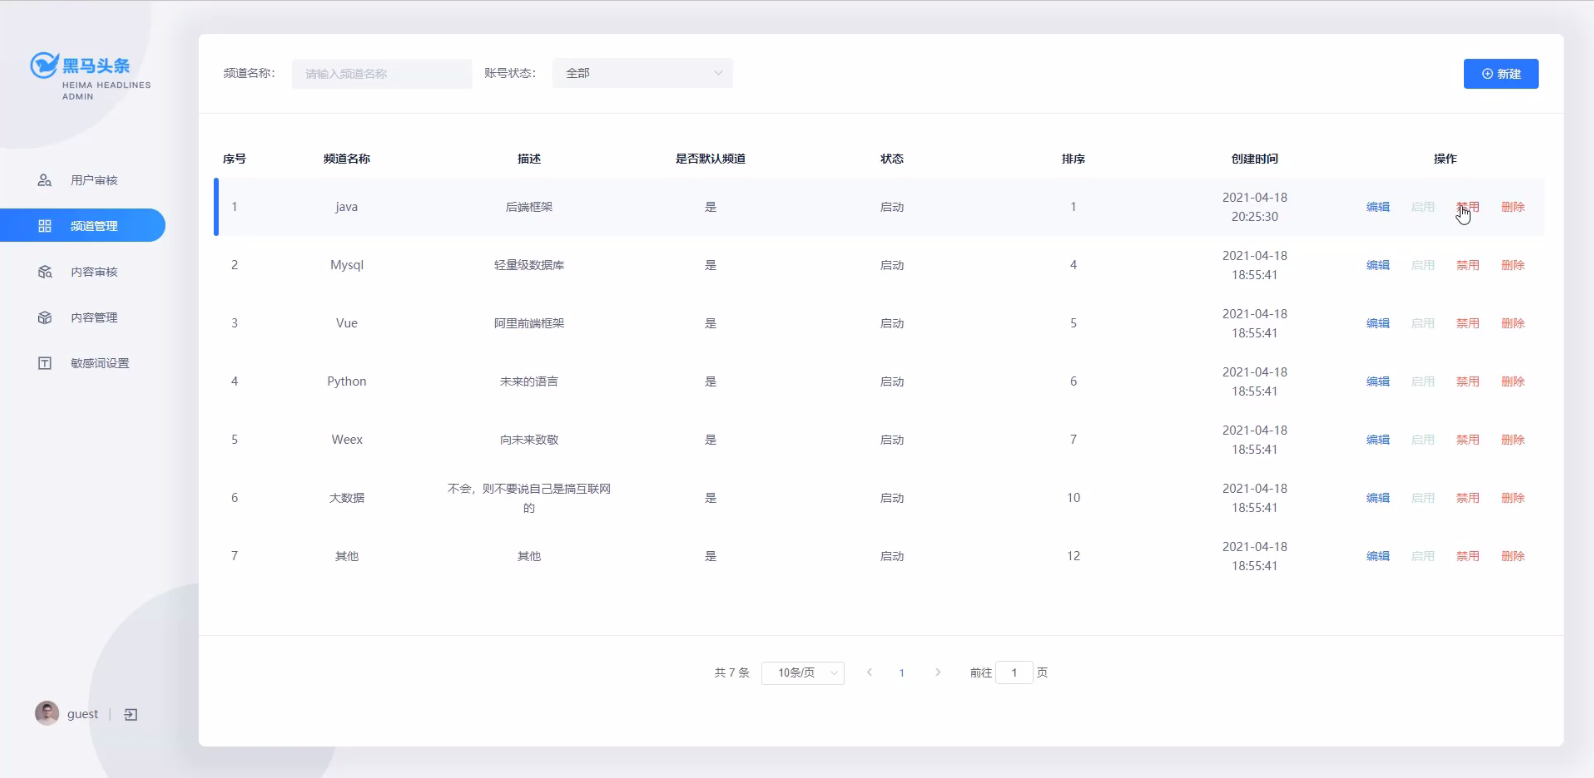This screenshot has height=778, width=1594.
Task: Expand the 账号状态 dropdown showing 全部
Action: coord(643,73)
